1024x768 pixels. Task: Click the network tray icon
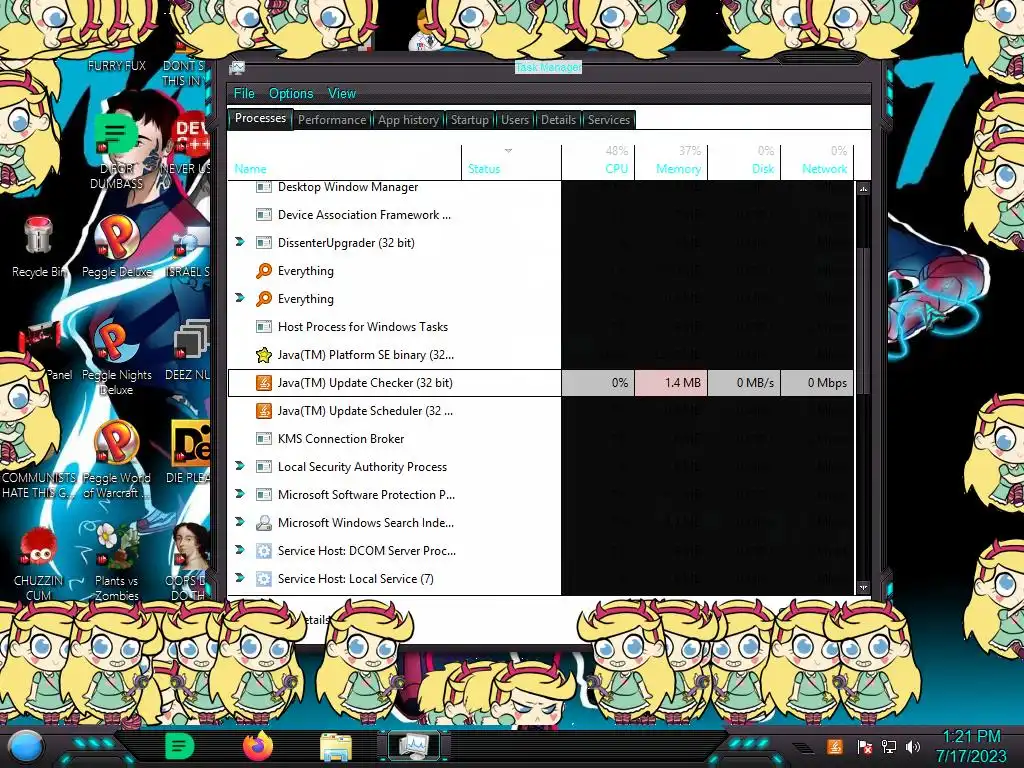[x=888, y=746]
